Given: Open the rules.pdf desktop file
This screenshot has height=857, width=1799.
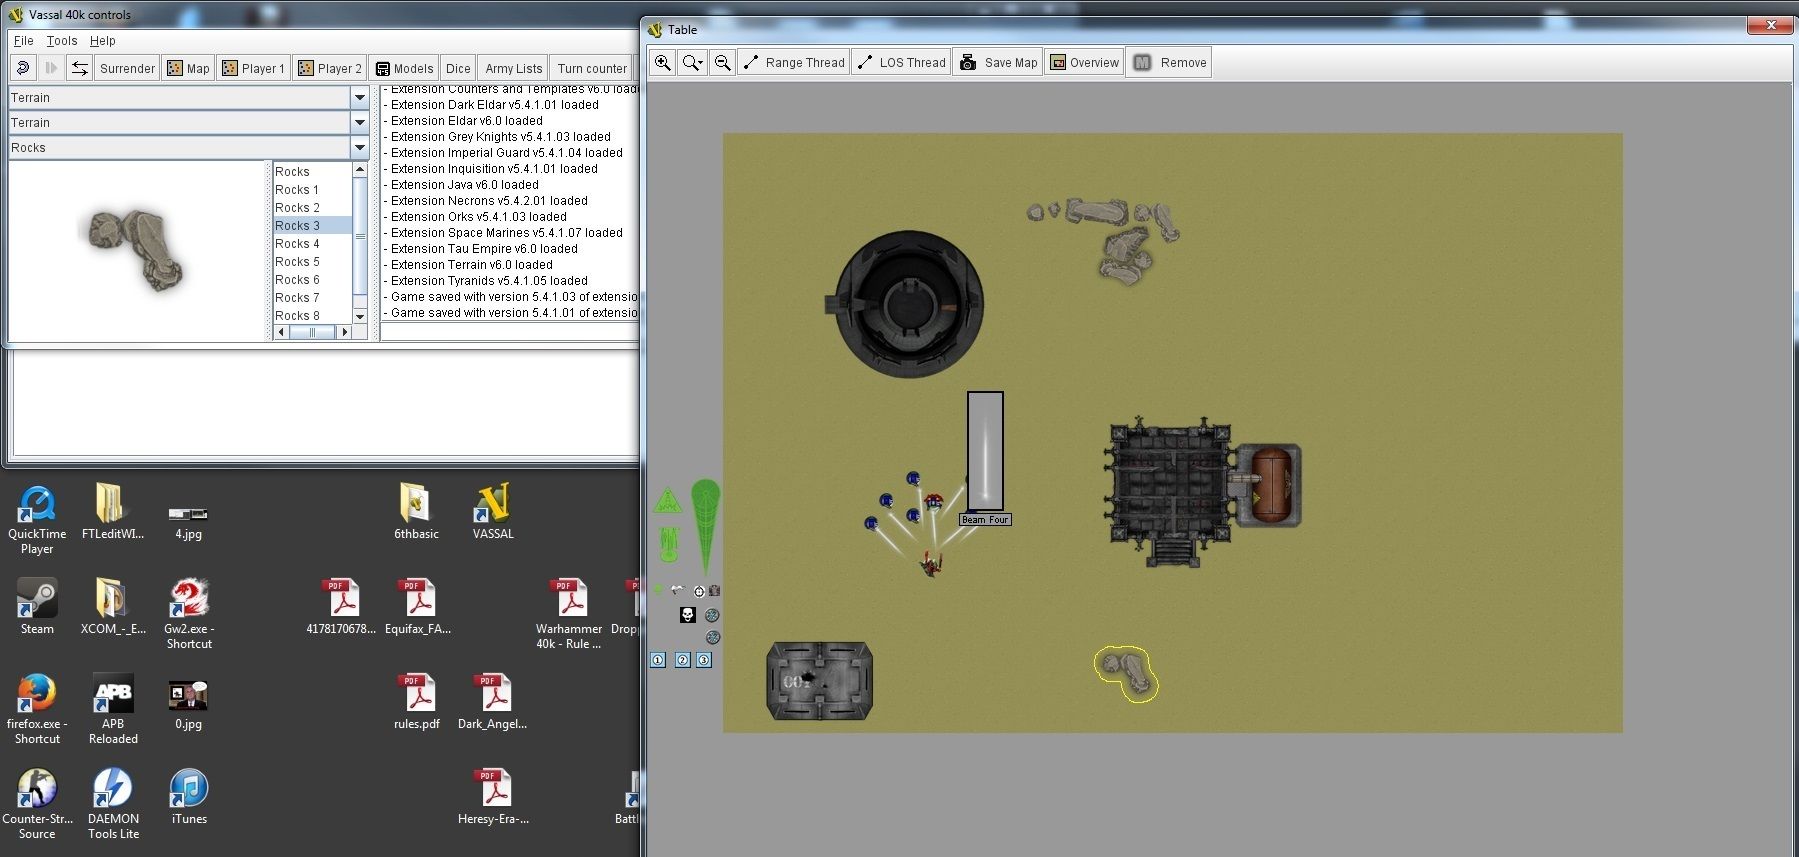Looking at the screenshot, I should 416,701.
